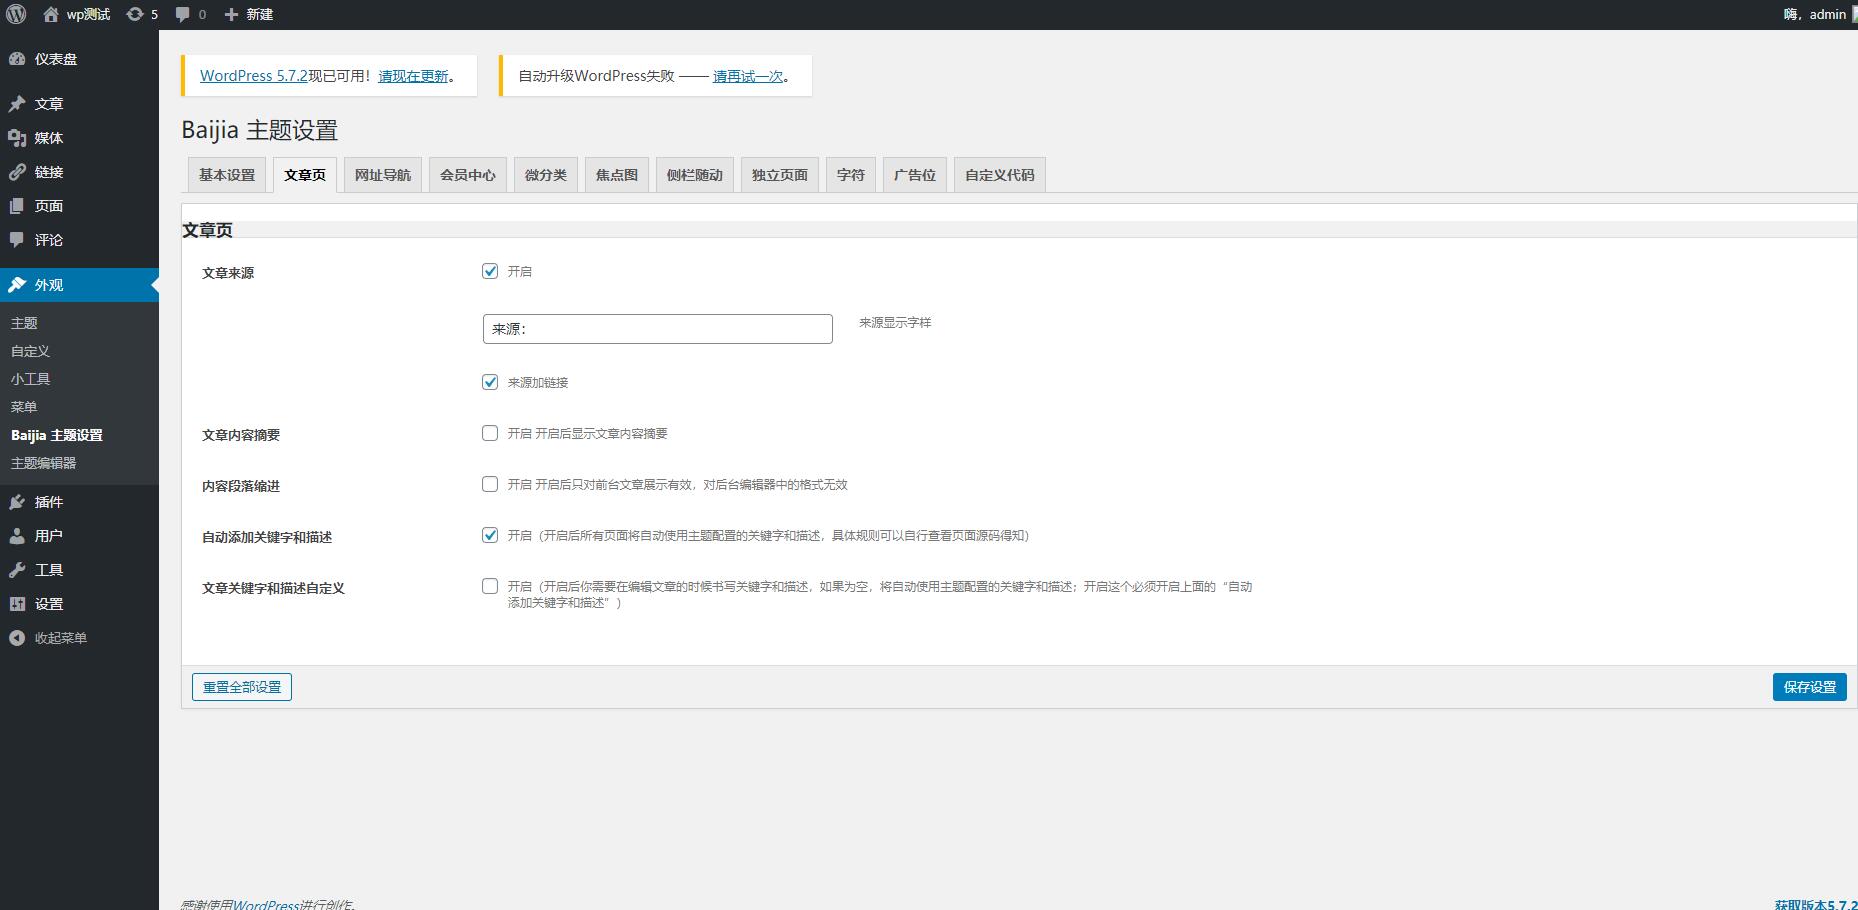Disable the 文章来源 开启 checkbox
1858x910 pixels.
pyautogui.click(x=490, y=271)
